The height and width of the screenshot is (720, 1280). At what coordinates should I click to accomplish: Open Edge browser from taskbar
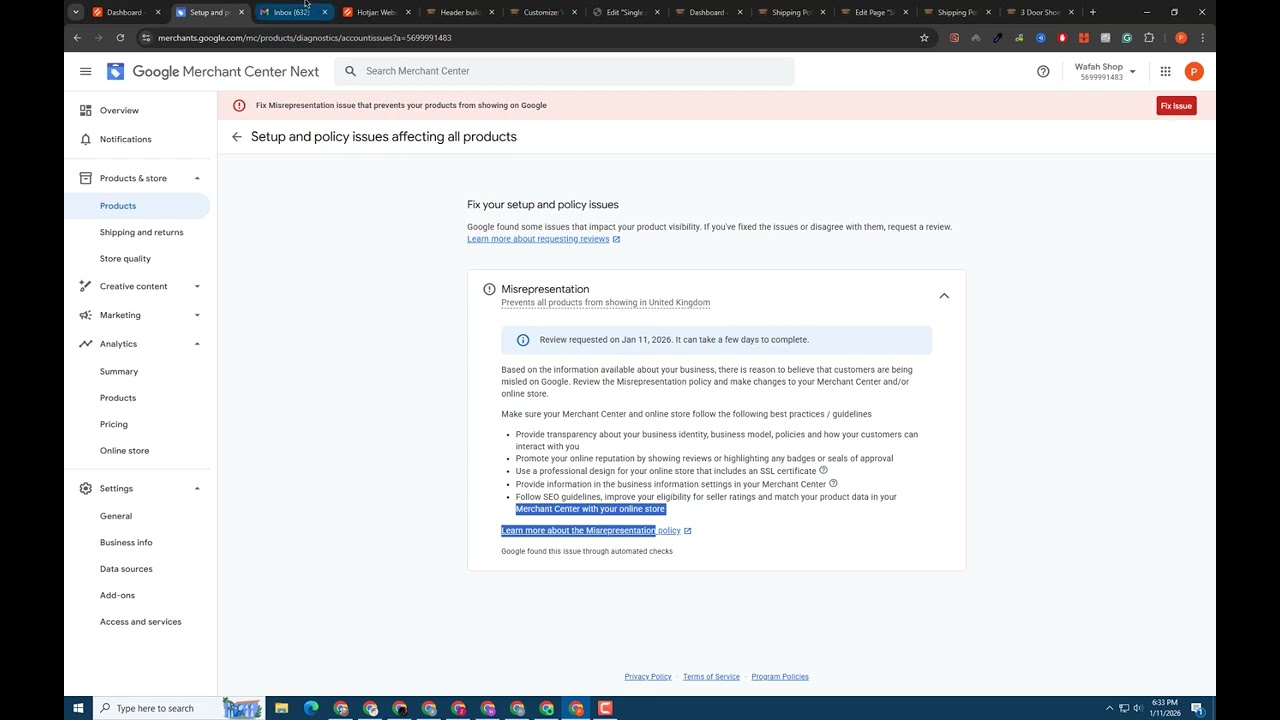click(311, 708)
